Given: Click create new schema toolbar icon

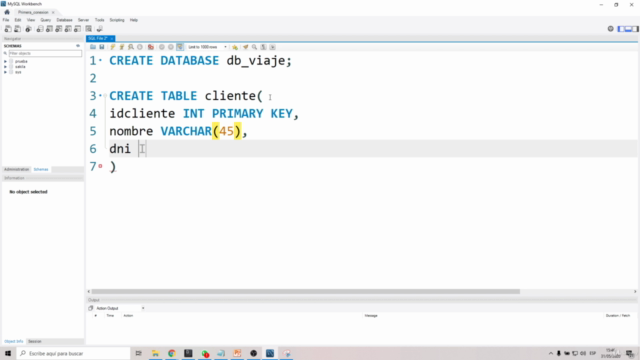Looking at the screenshot, I should pyautogui.click(x=40, y=29).
